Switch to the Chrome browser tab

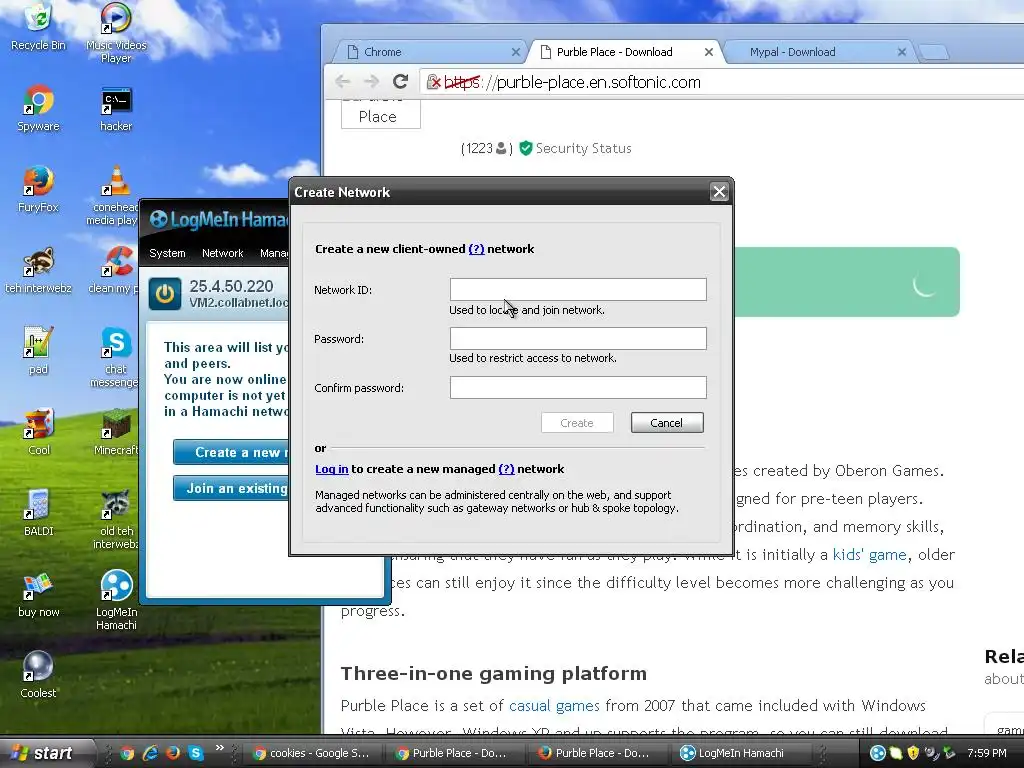[x=431, y=52]
